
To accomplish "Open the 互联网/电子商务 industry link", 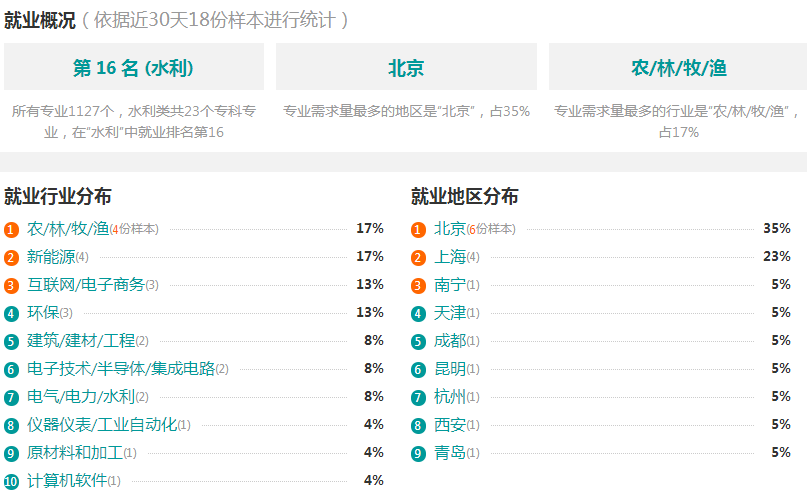I will click(x=85, y=284).
